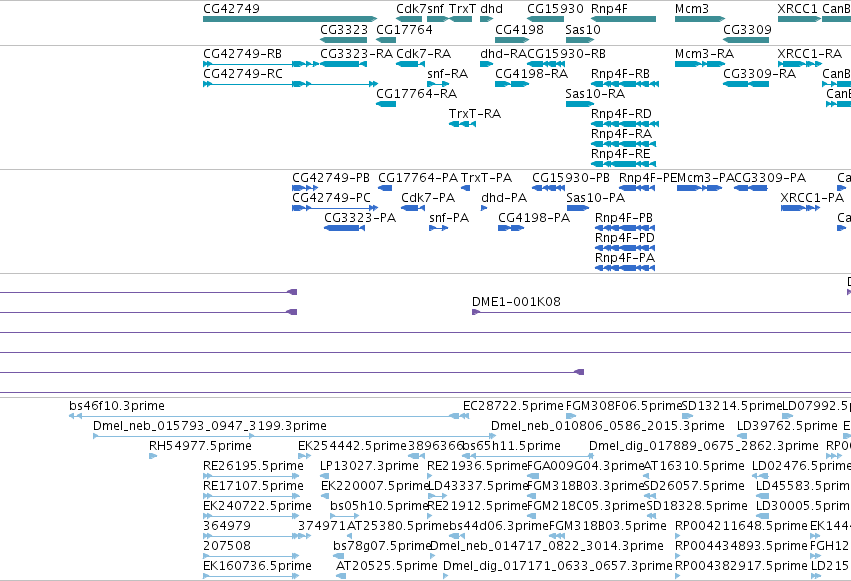The image size is (851, 581).
Task: Select EST Dmel_neb_010806_0586_2015.3prime
Action: [x=608, y=426]
